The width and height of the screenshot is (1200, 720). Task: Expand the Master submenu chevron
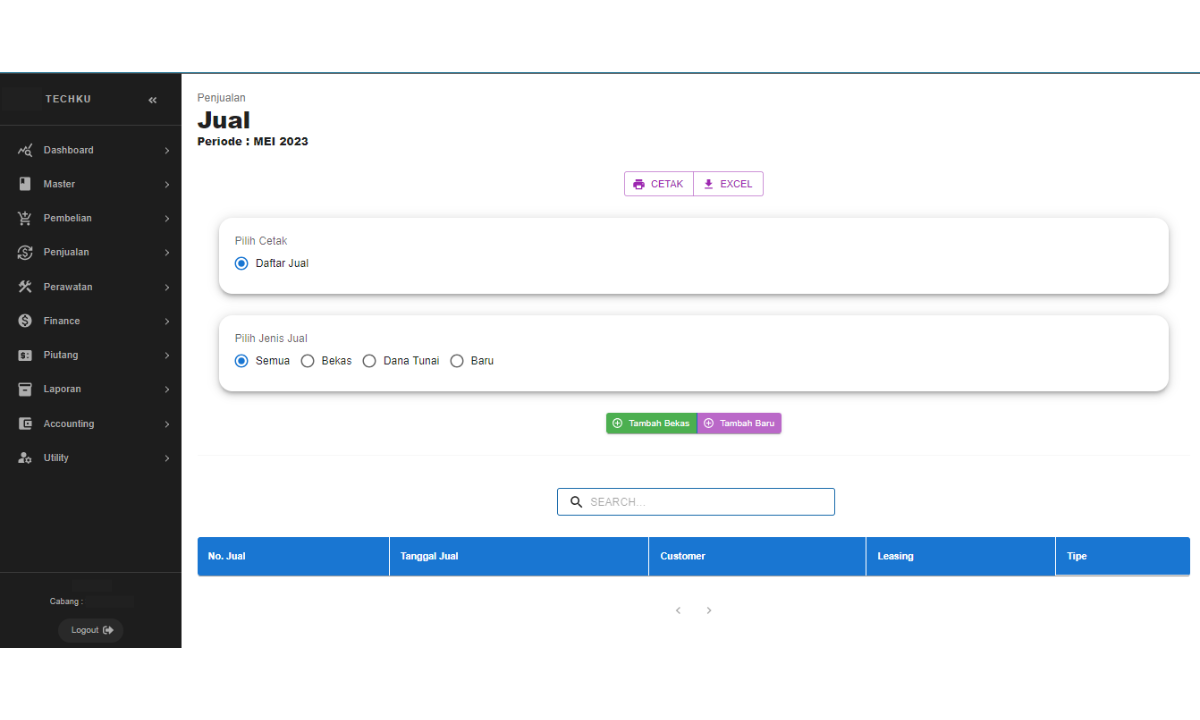[x=167, y=185]
